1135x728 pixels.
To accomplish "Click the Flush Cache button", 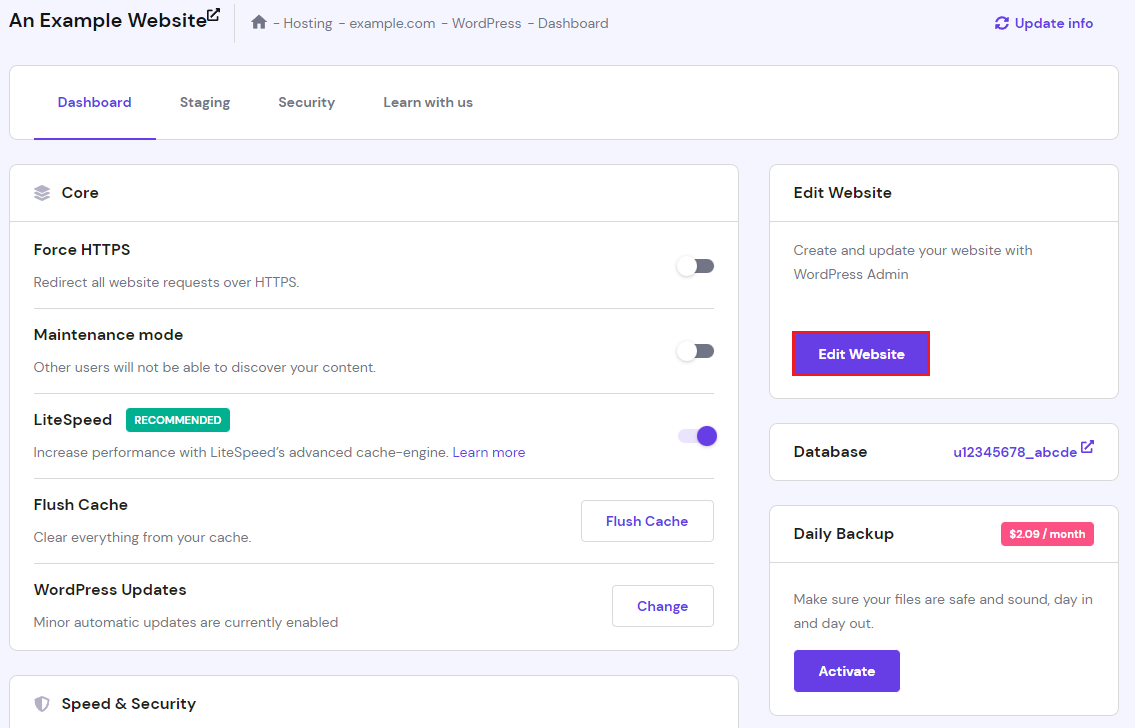I will click(647, 521).
